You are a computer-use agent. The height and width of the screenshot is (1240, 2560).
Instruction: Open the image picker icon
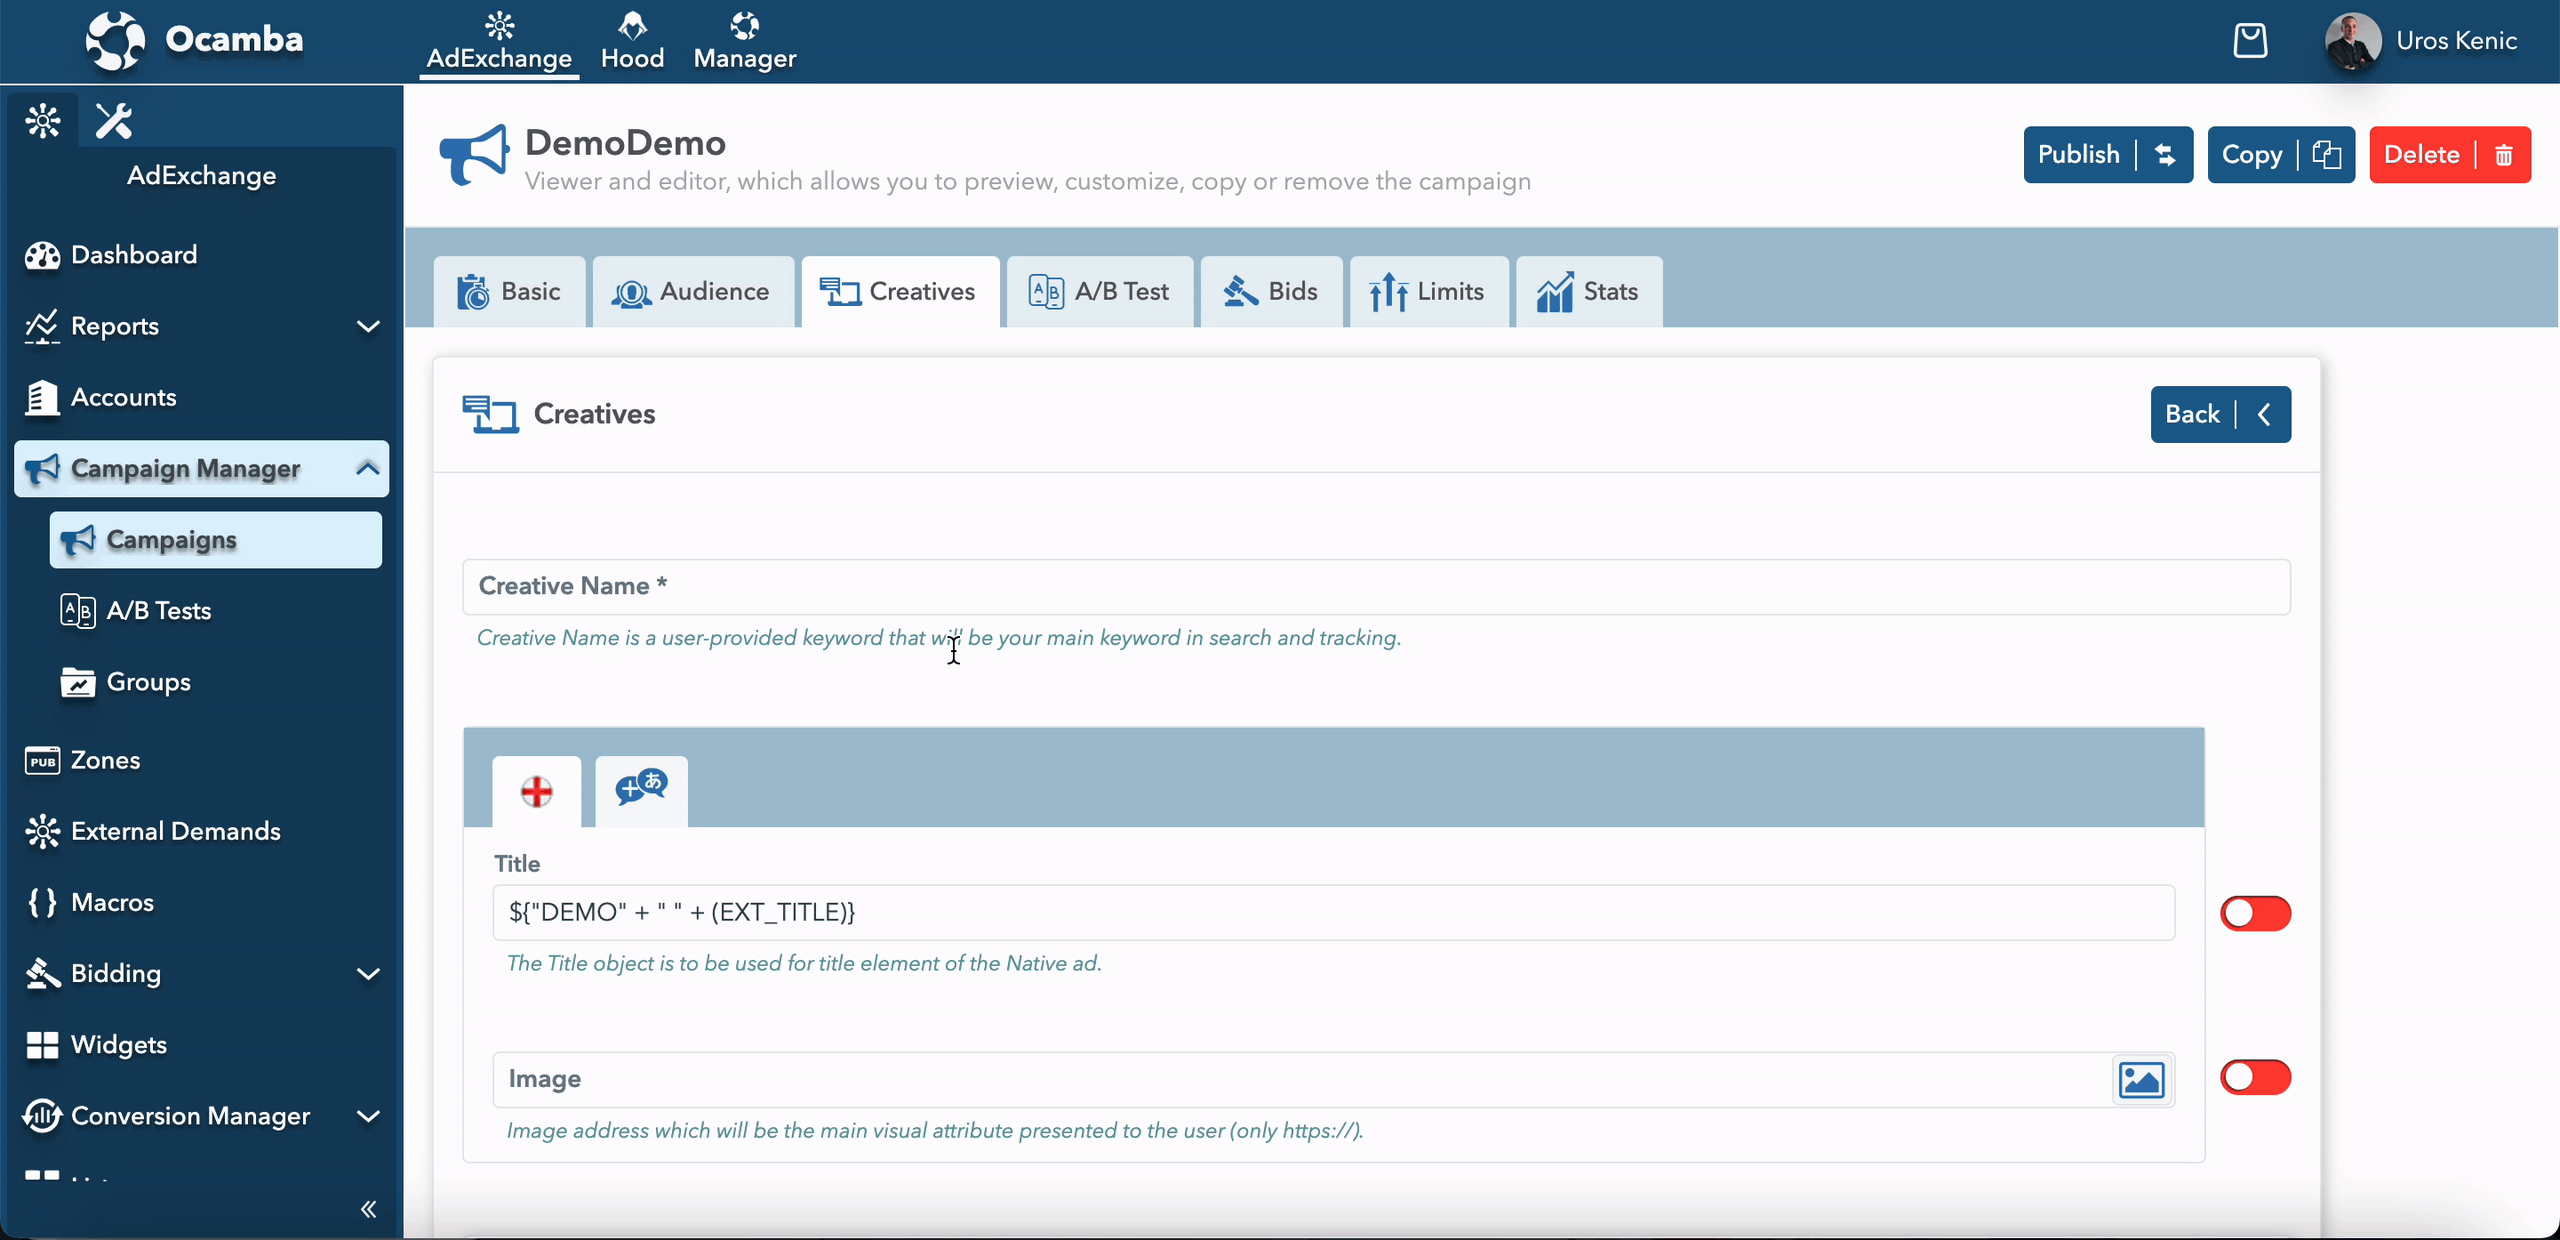pos(2141,1080)
